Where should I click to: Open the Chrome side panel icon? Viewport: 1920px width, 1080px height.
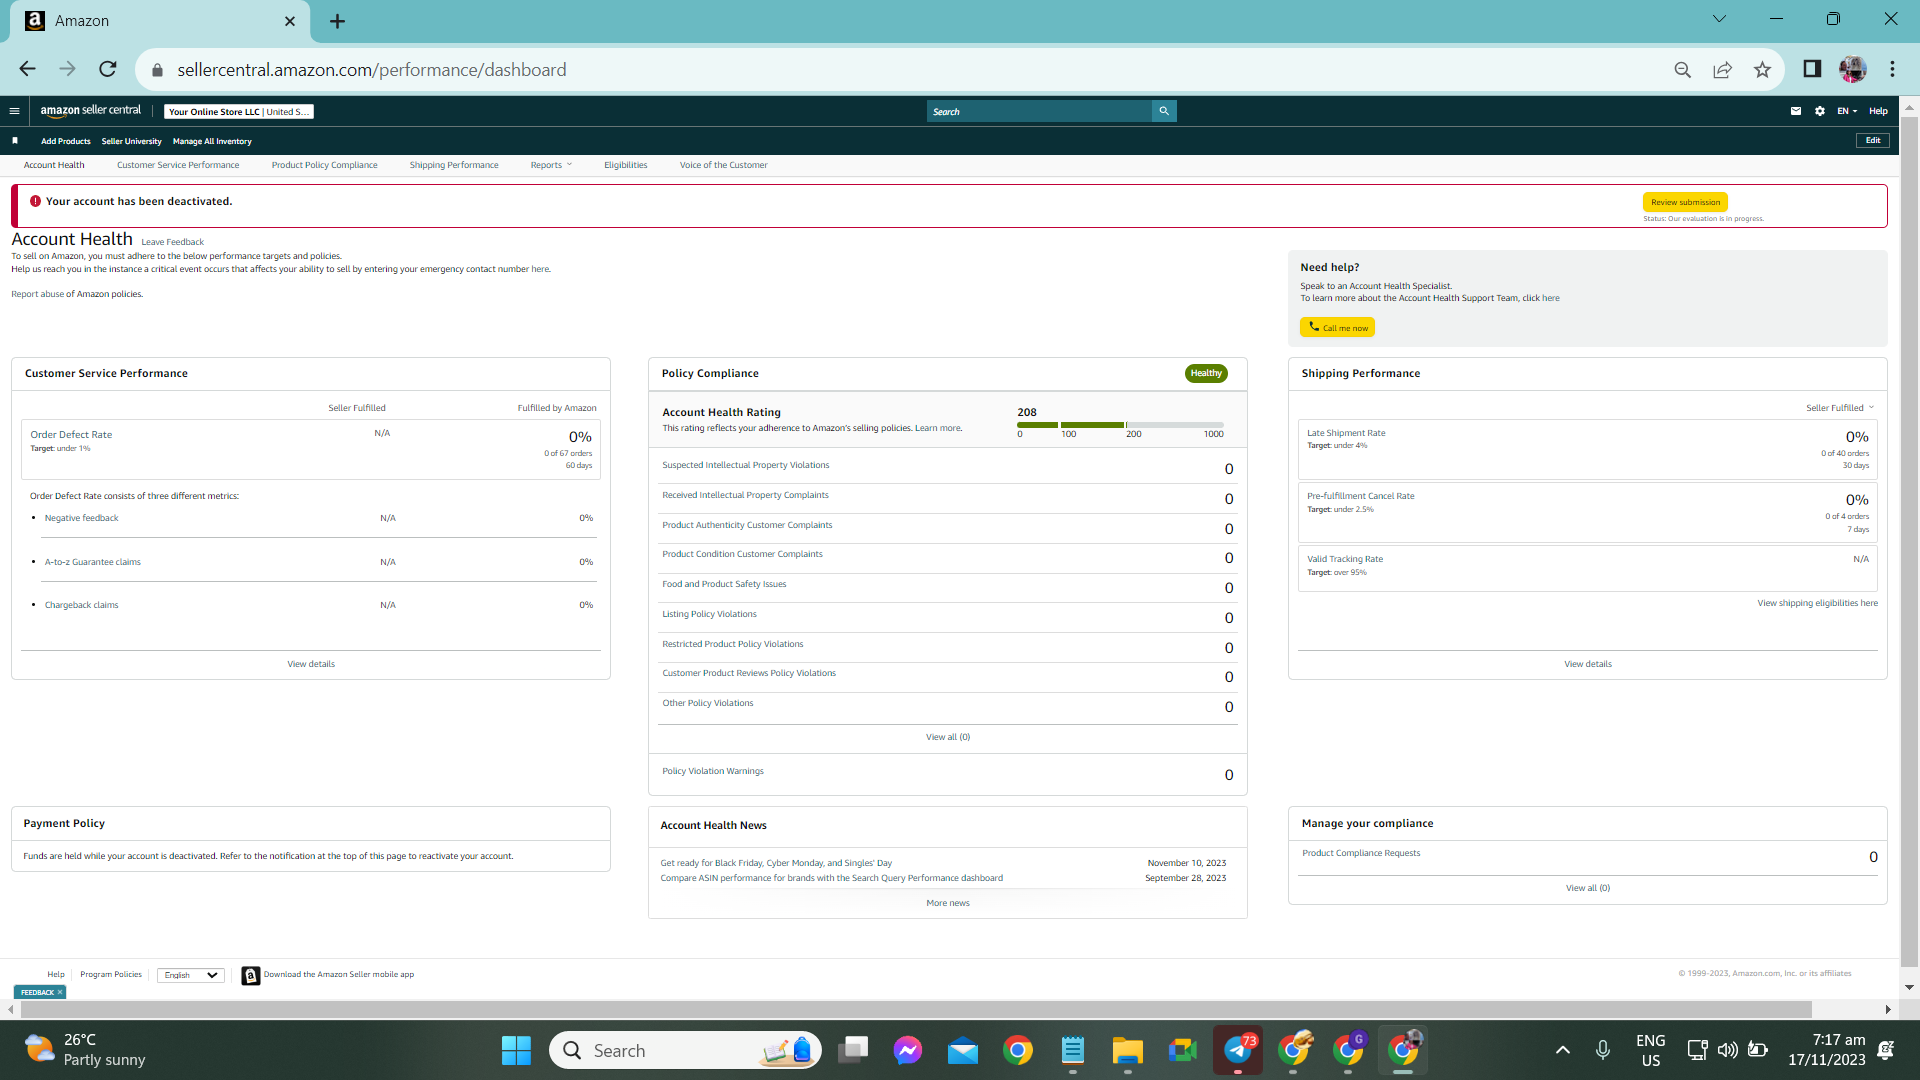[x=1812, y=69]
